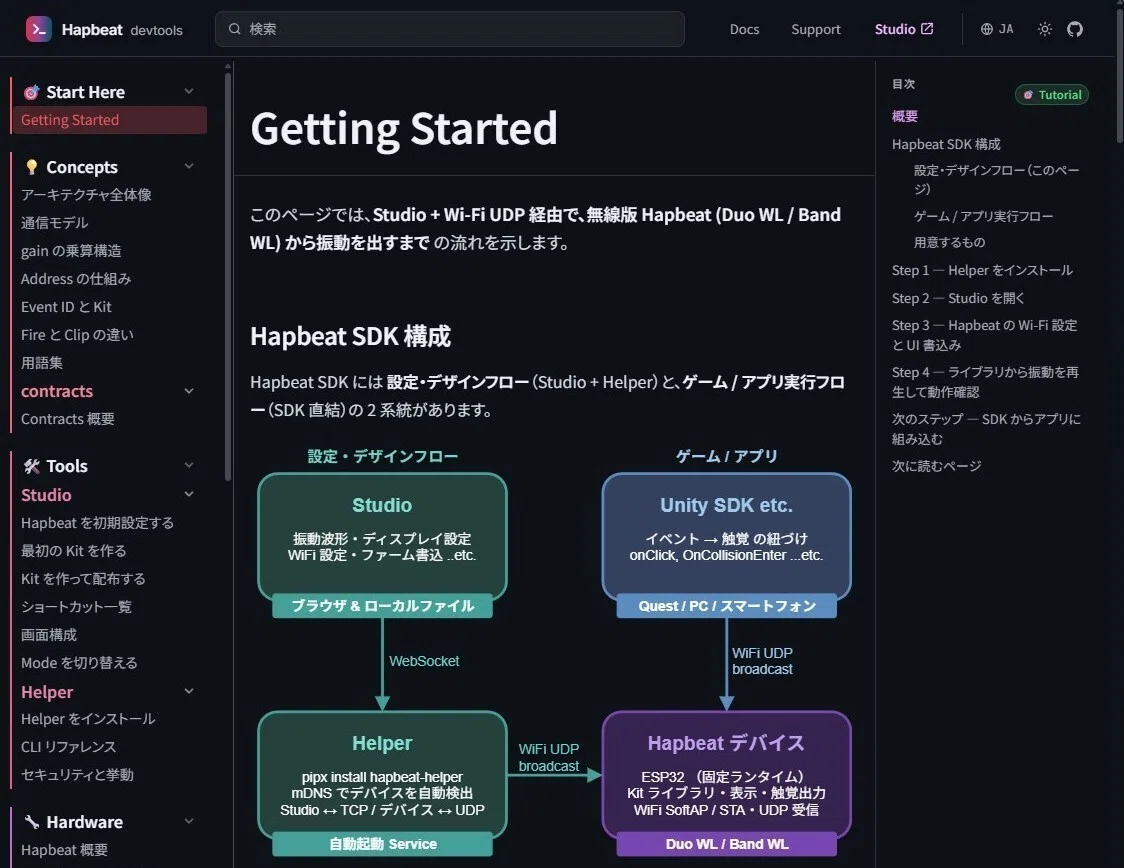Jump to Step 1 — Helper をインストール
The width and height of the screenshot is (1124, 868).
coord(982,270)
